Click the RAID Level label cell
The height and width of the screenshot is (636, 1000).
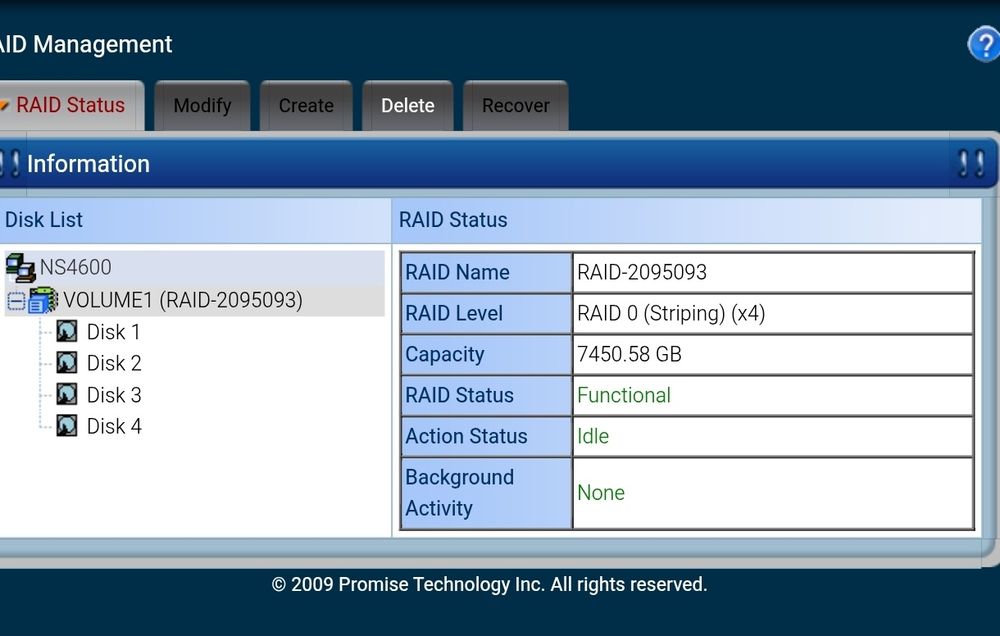tap(486, 313)
